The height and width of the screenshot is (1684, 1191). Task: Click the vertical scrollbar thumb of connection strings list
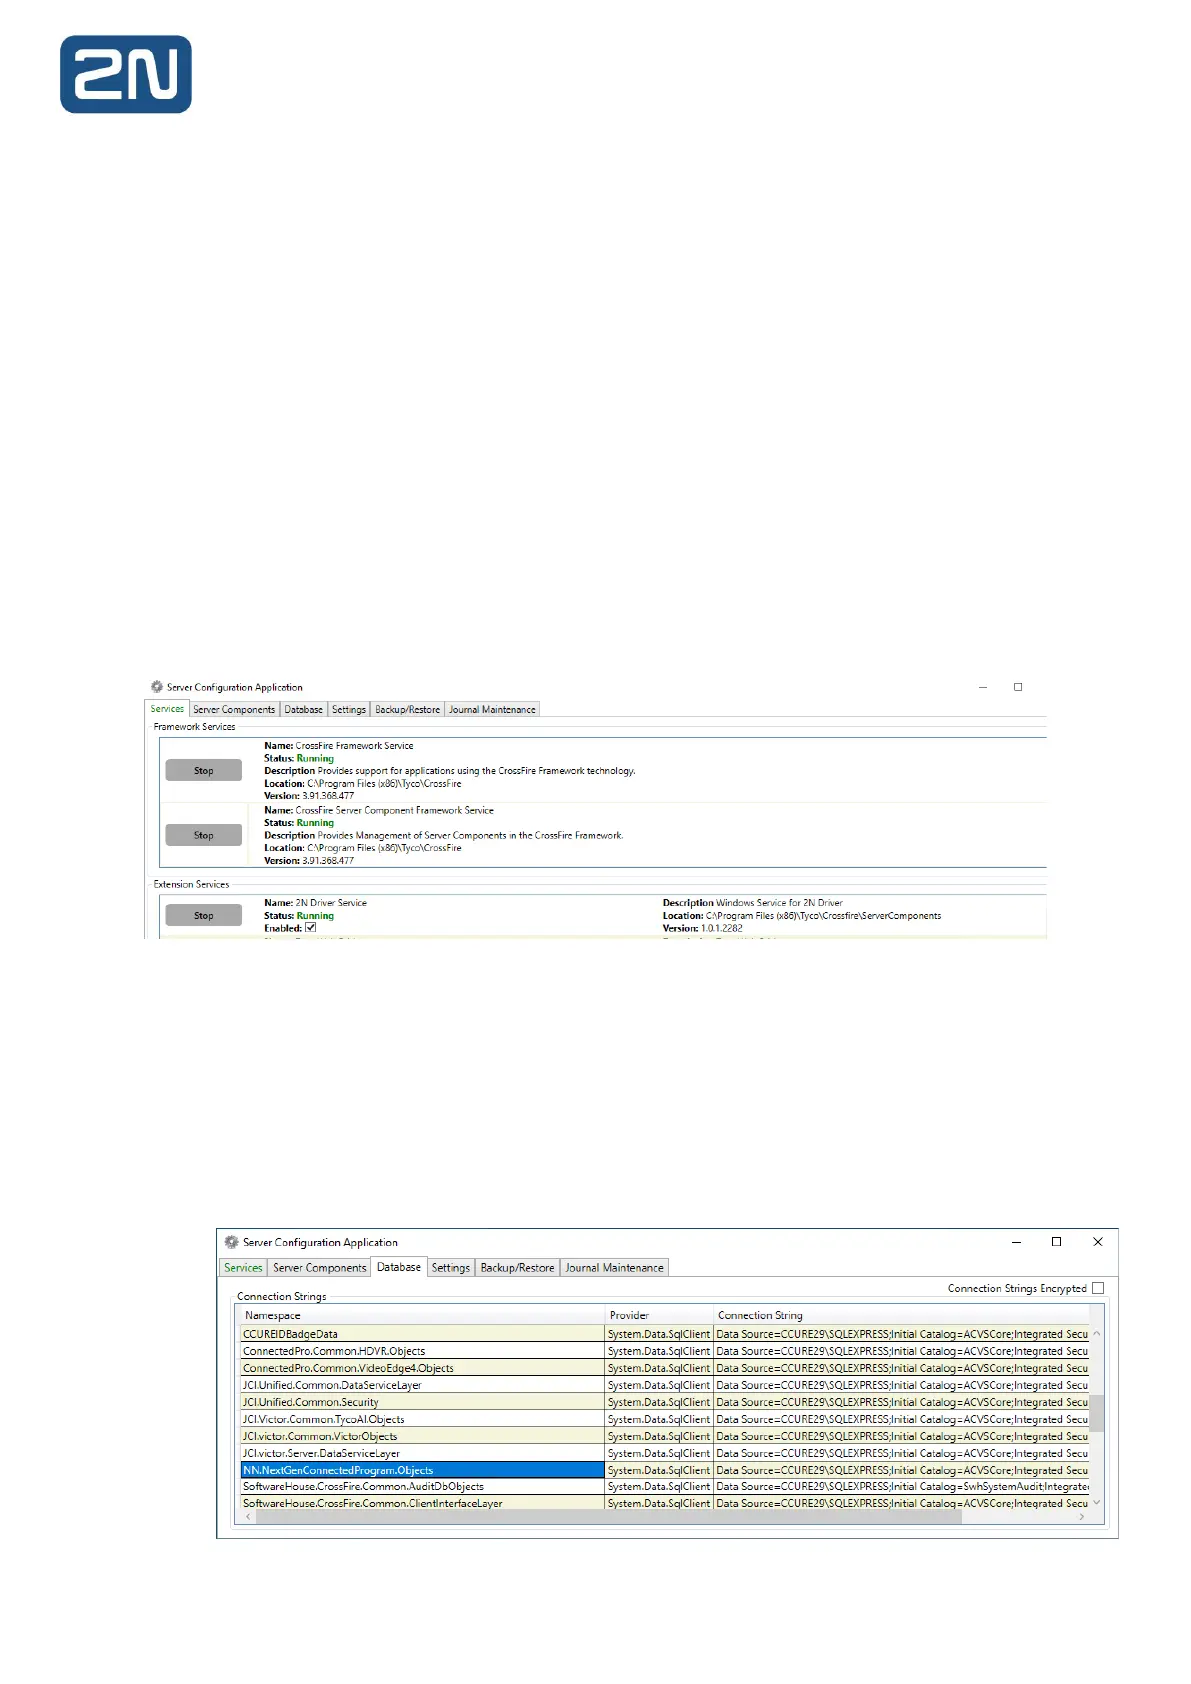click(x=1097, y=1413)
